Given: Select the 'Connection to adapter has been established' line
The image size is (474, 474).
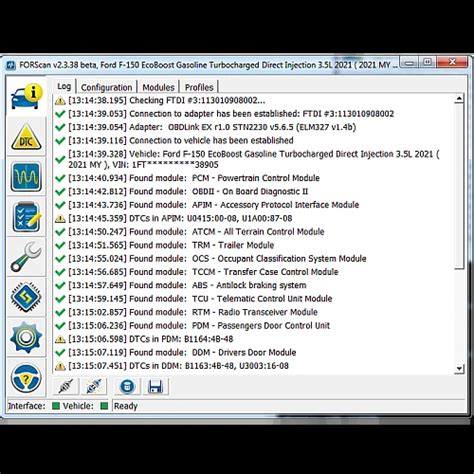Looking at the screenshot, I should pos(224,114).
